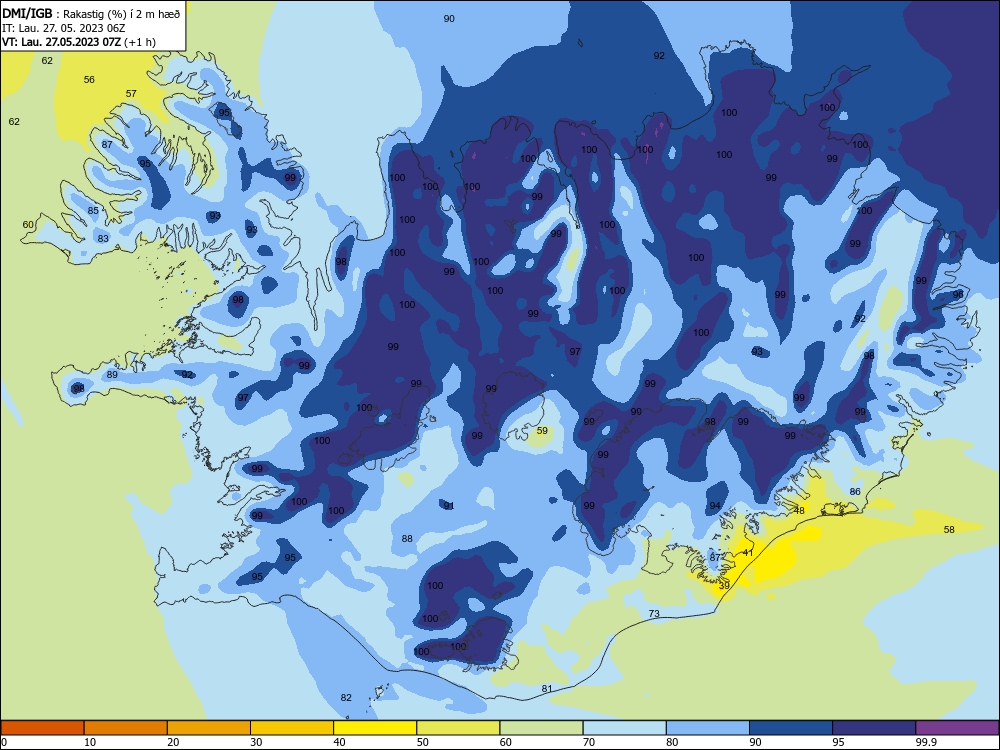Click the purple legend swatch above 99.9
This screenshot has width=1000, height=750.
coord(957,728)
